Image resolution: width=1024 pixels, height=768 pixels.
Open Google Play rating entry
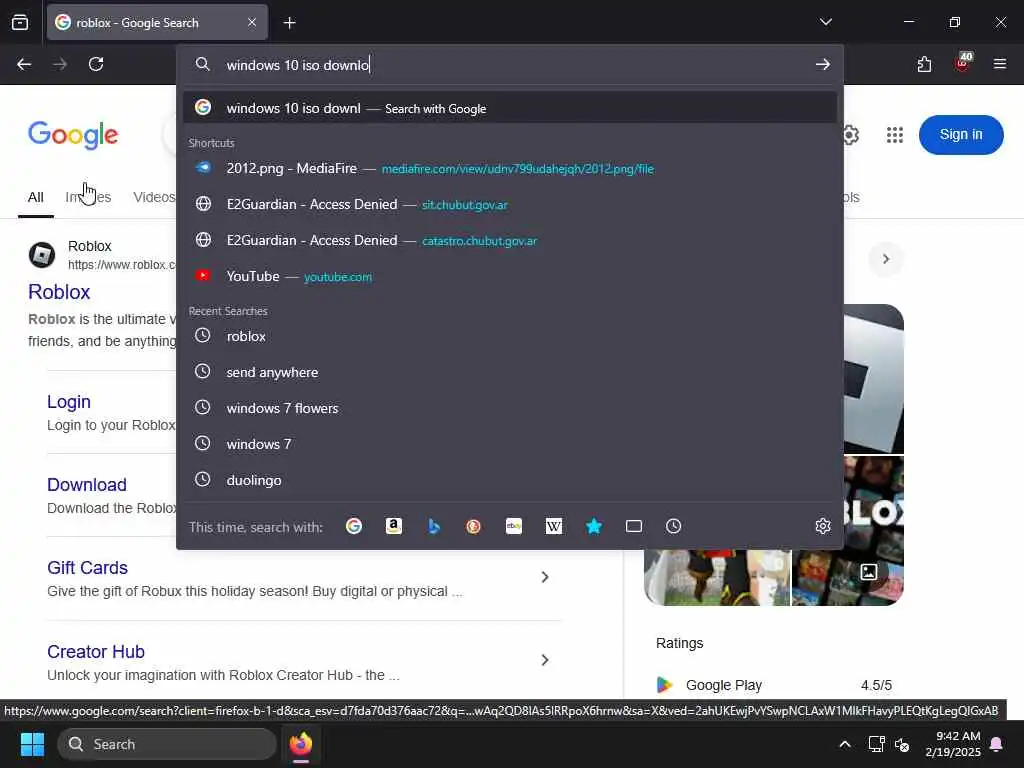point(774,685)
